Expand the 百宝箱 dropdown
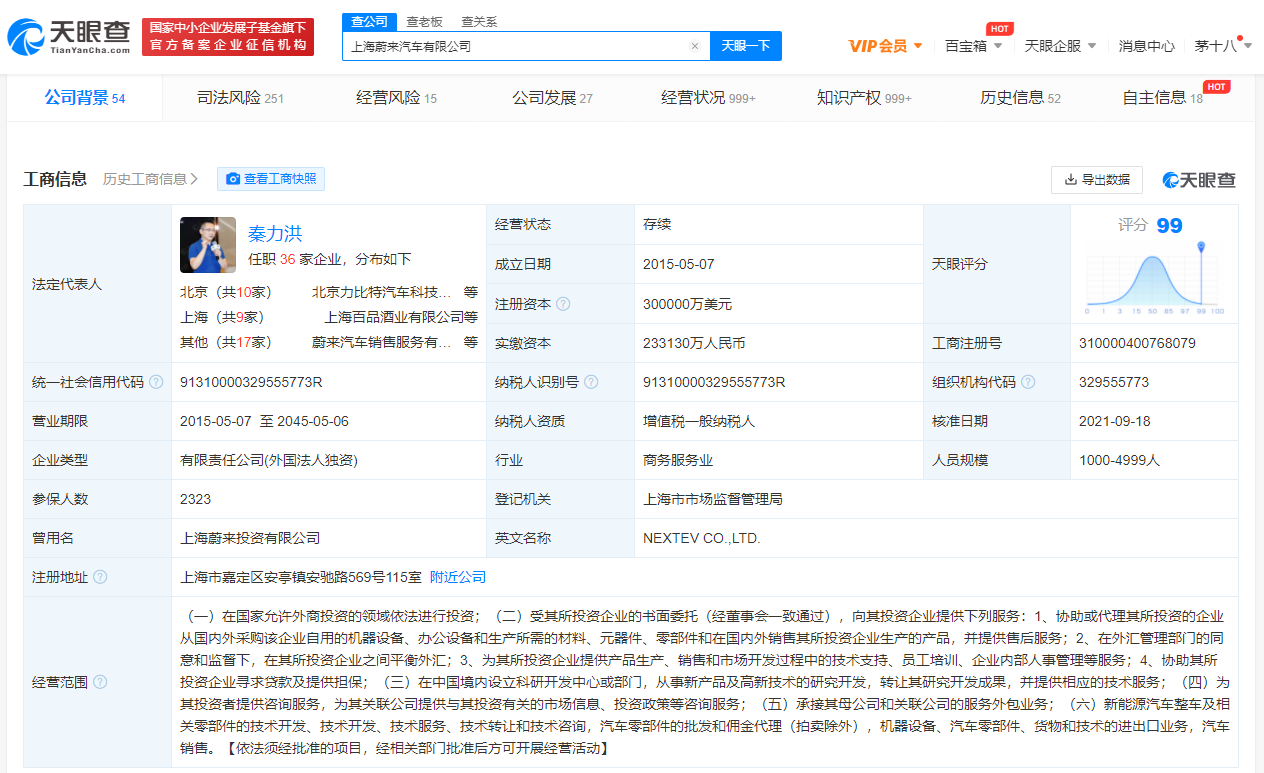This screenshot has height=773, width=1264. [973, 46]
